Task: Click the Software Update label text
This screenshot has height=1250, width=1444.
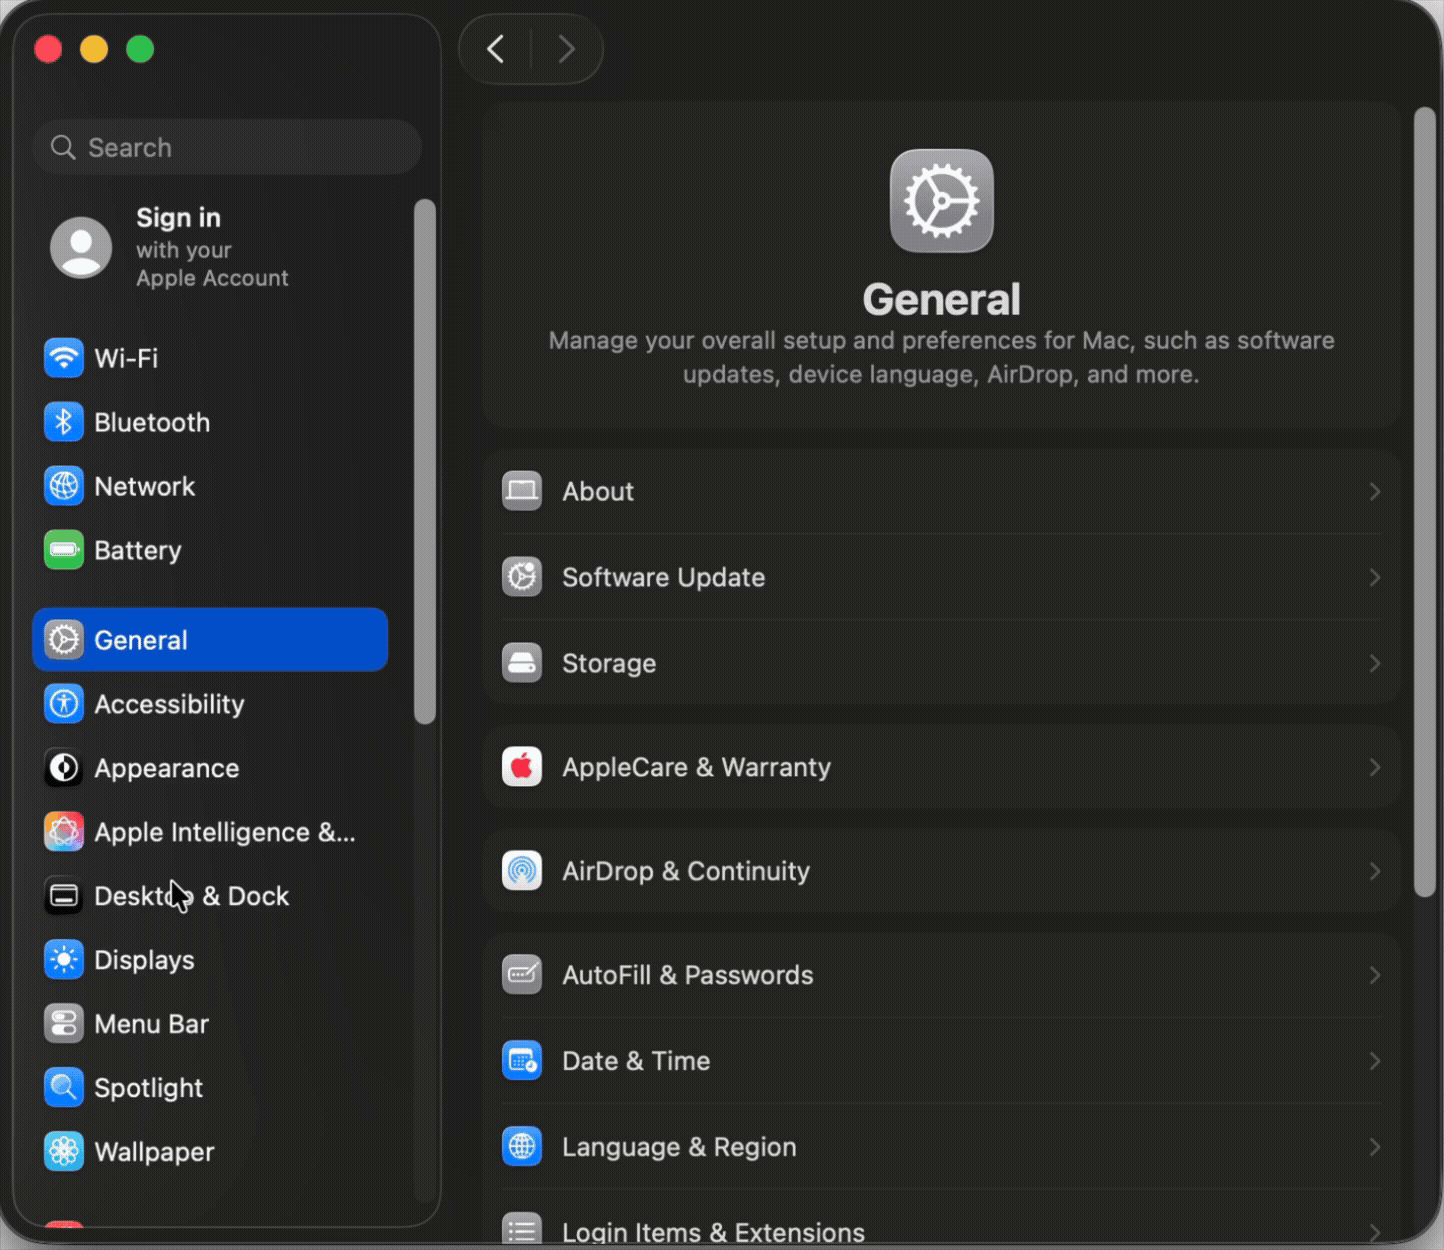Action: pos(664,578)
